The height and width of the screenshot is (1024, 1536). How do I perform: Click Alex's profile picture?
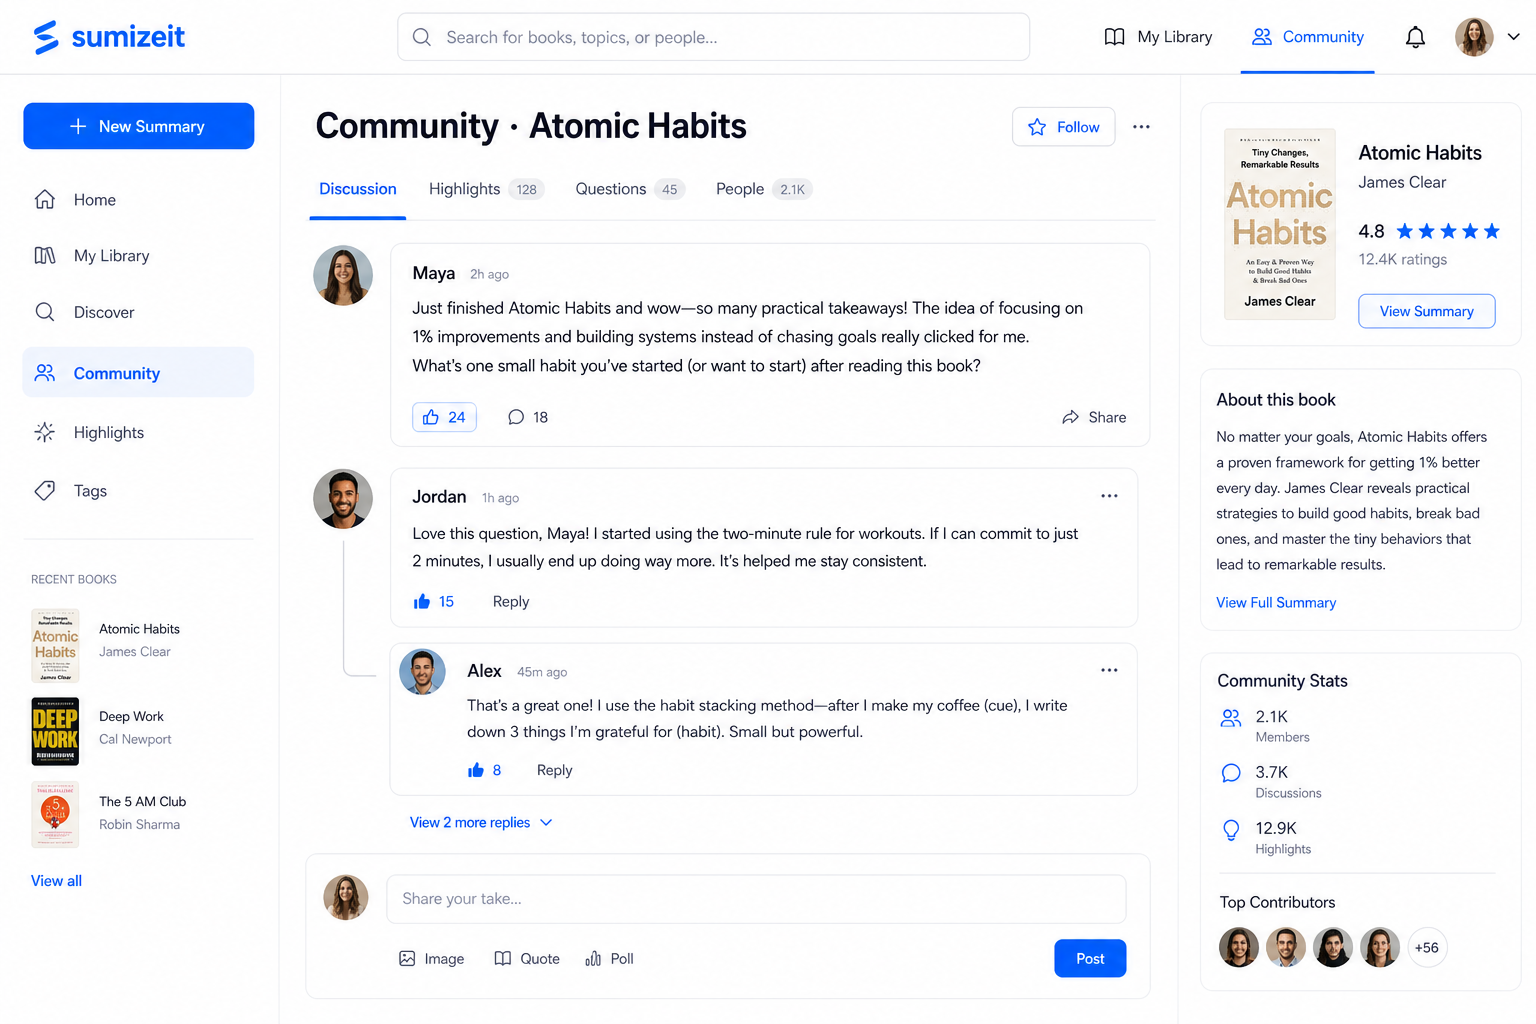pyautogui.click(x=422, y=672)
